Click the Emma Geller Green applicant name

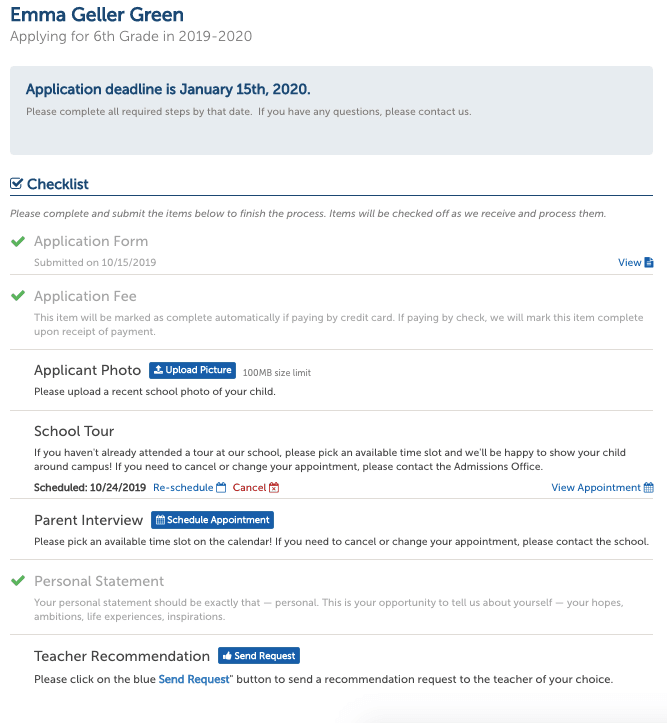point(97,16)
